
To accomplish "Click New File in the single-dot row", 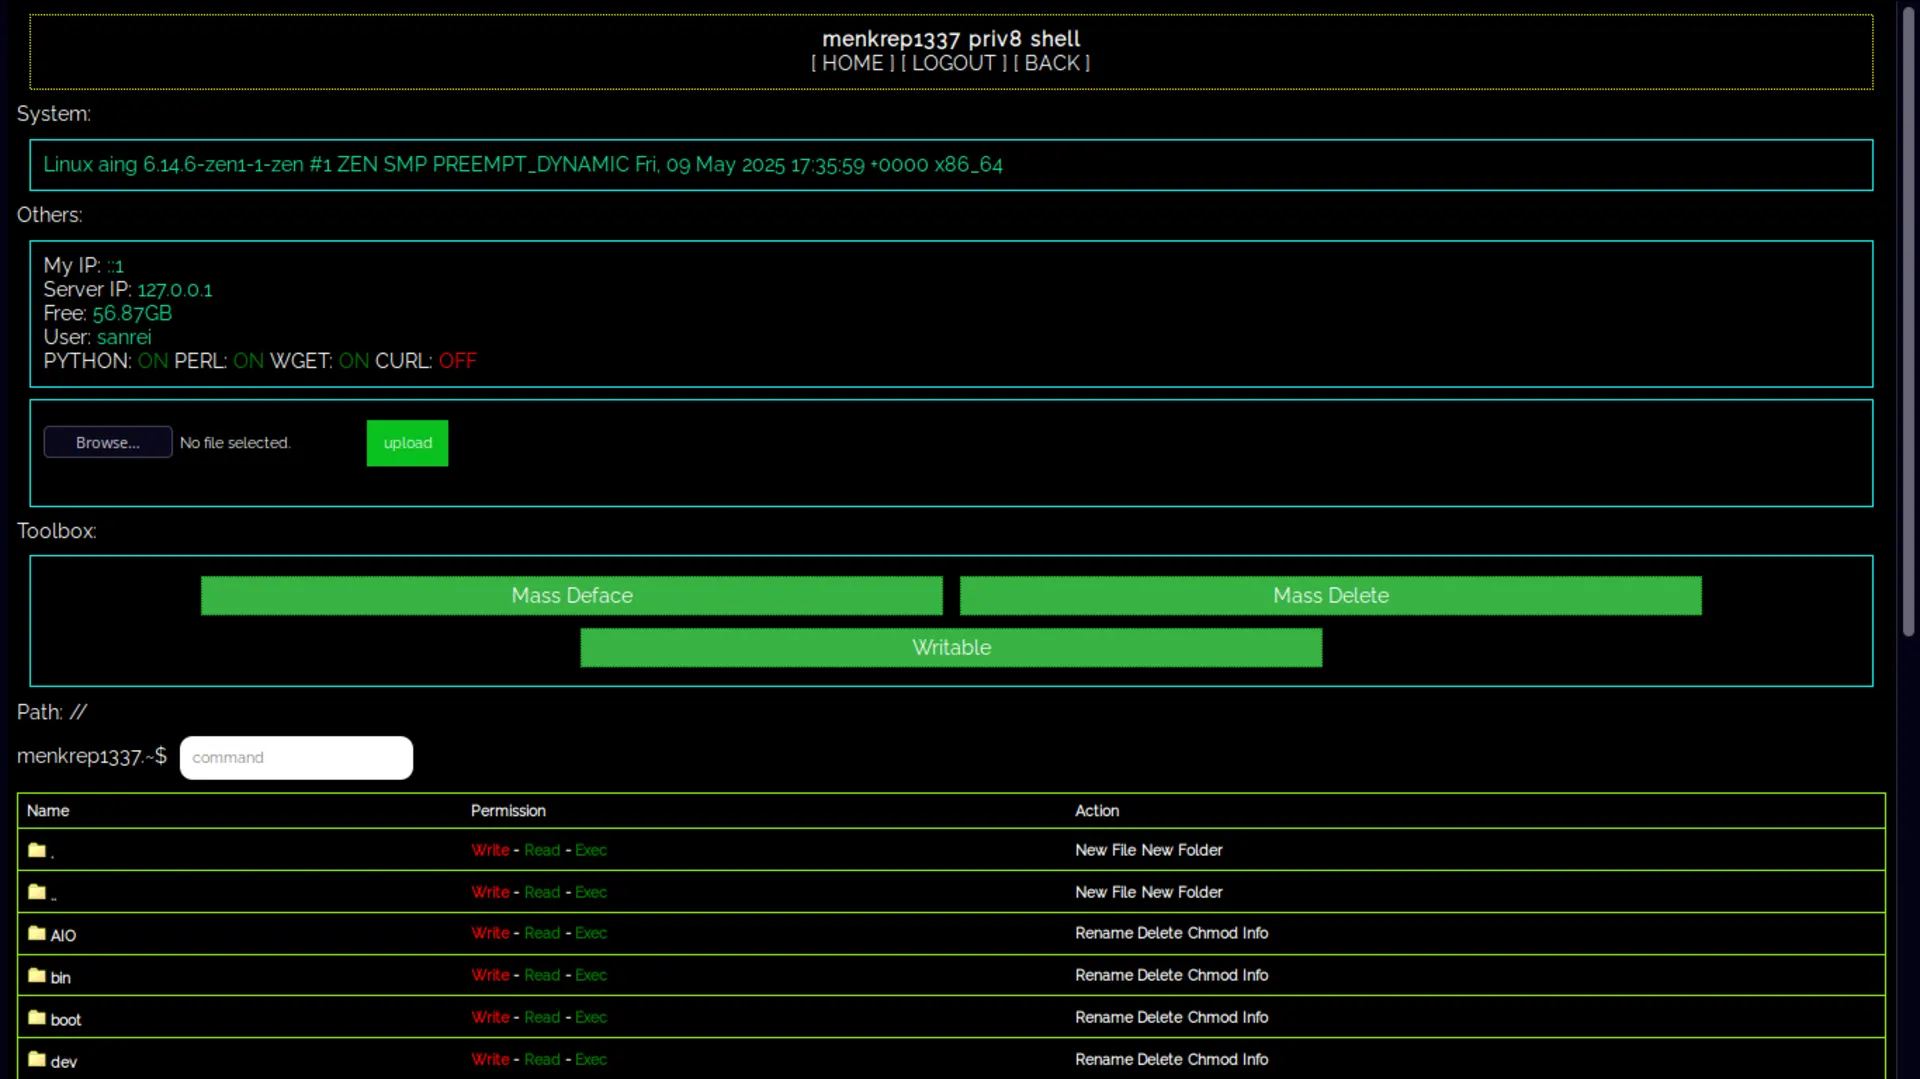I will click(x=1106, y=850).
